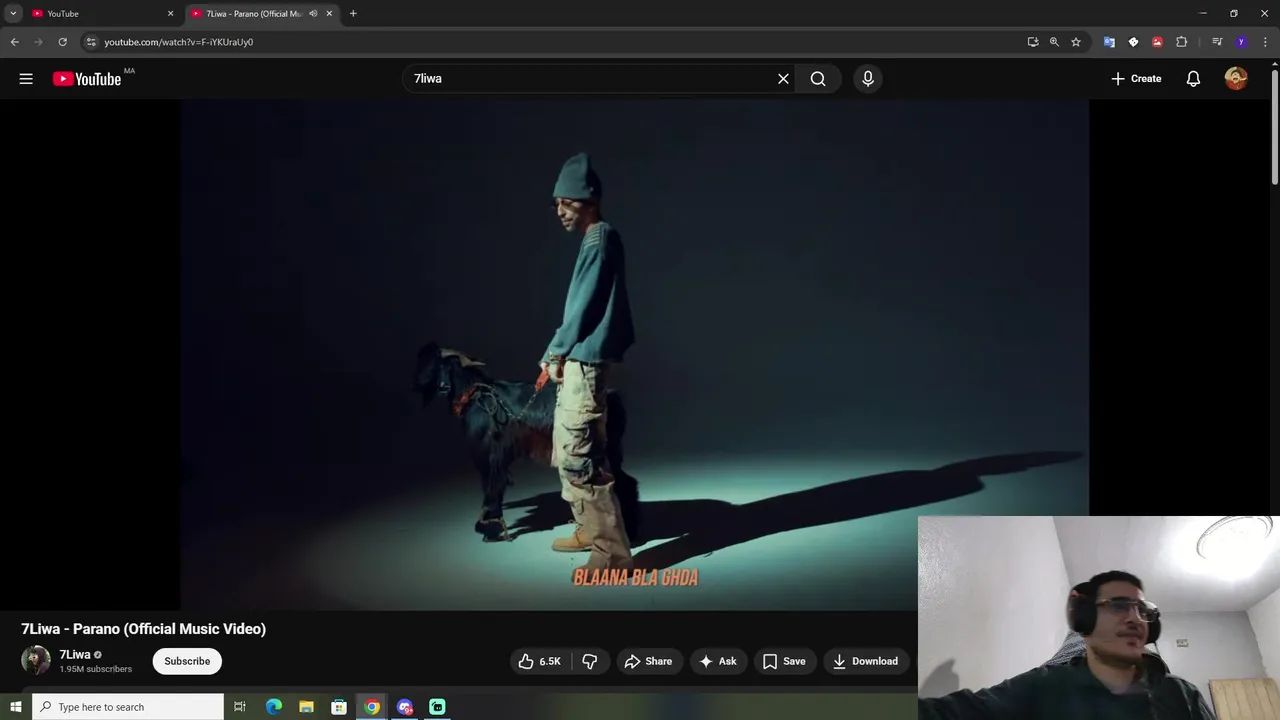Image resolution: width=1280 pixels, height=720 pixels.
Task: Share the Parano video
Action: tap(648, 661)
